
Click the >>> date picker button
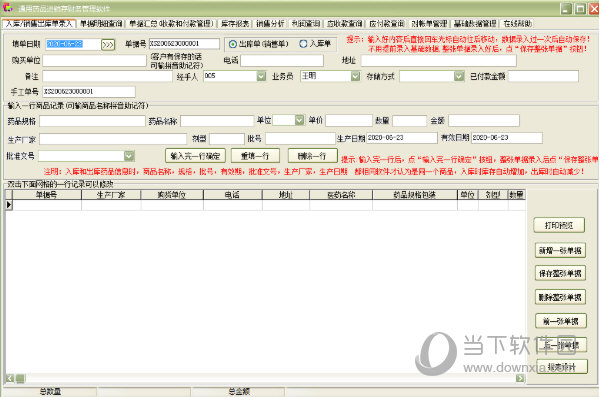click(x=108, y=45)
